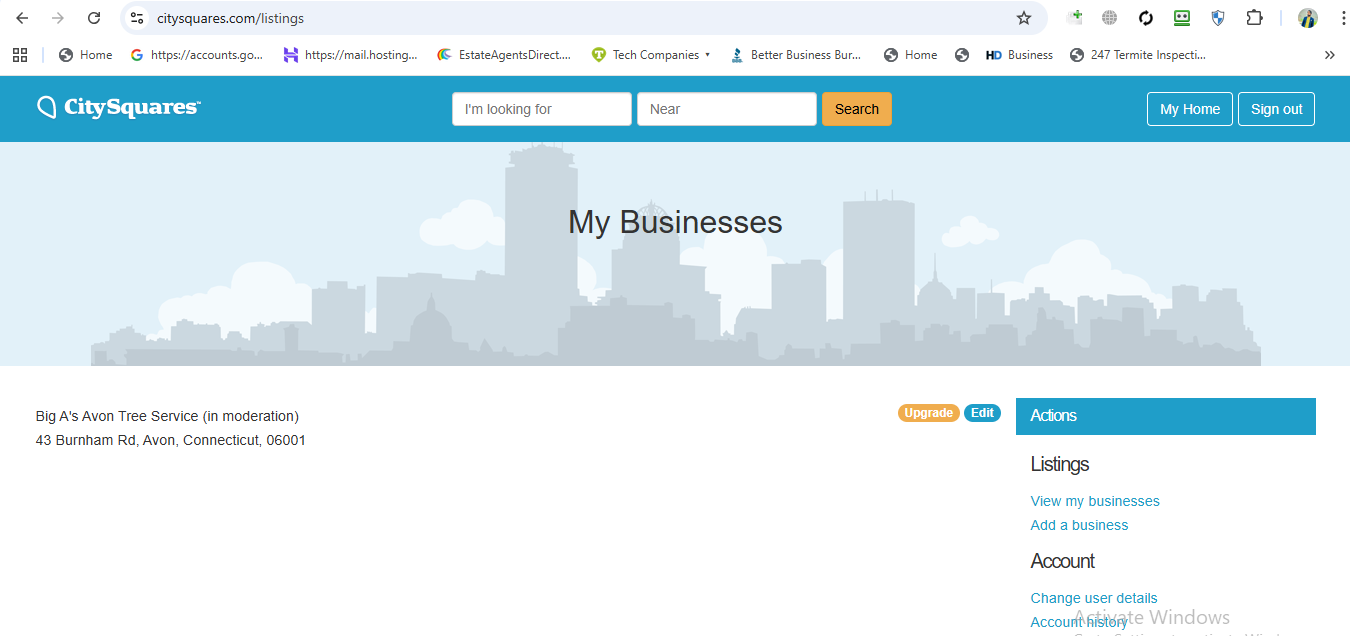Open the Chrome three-dot menu

click(x=1343, y=18)
